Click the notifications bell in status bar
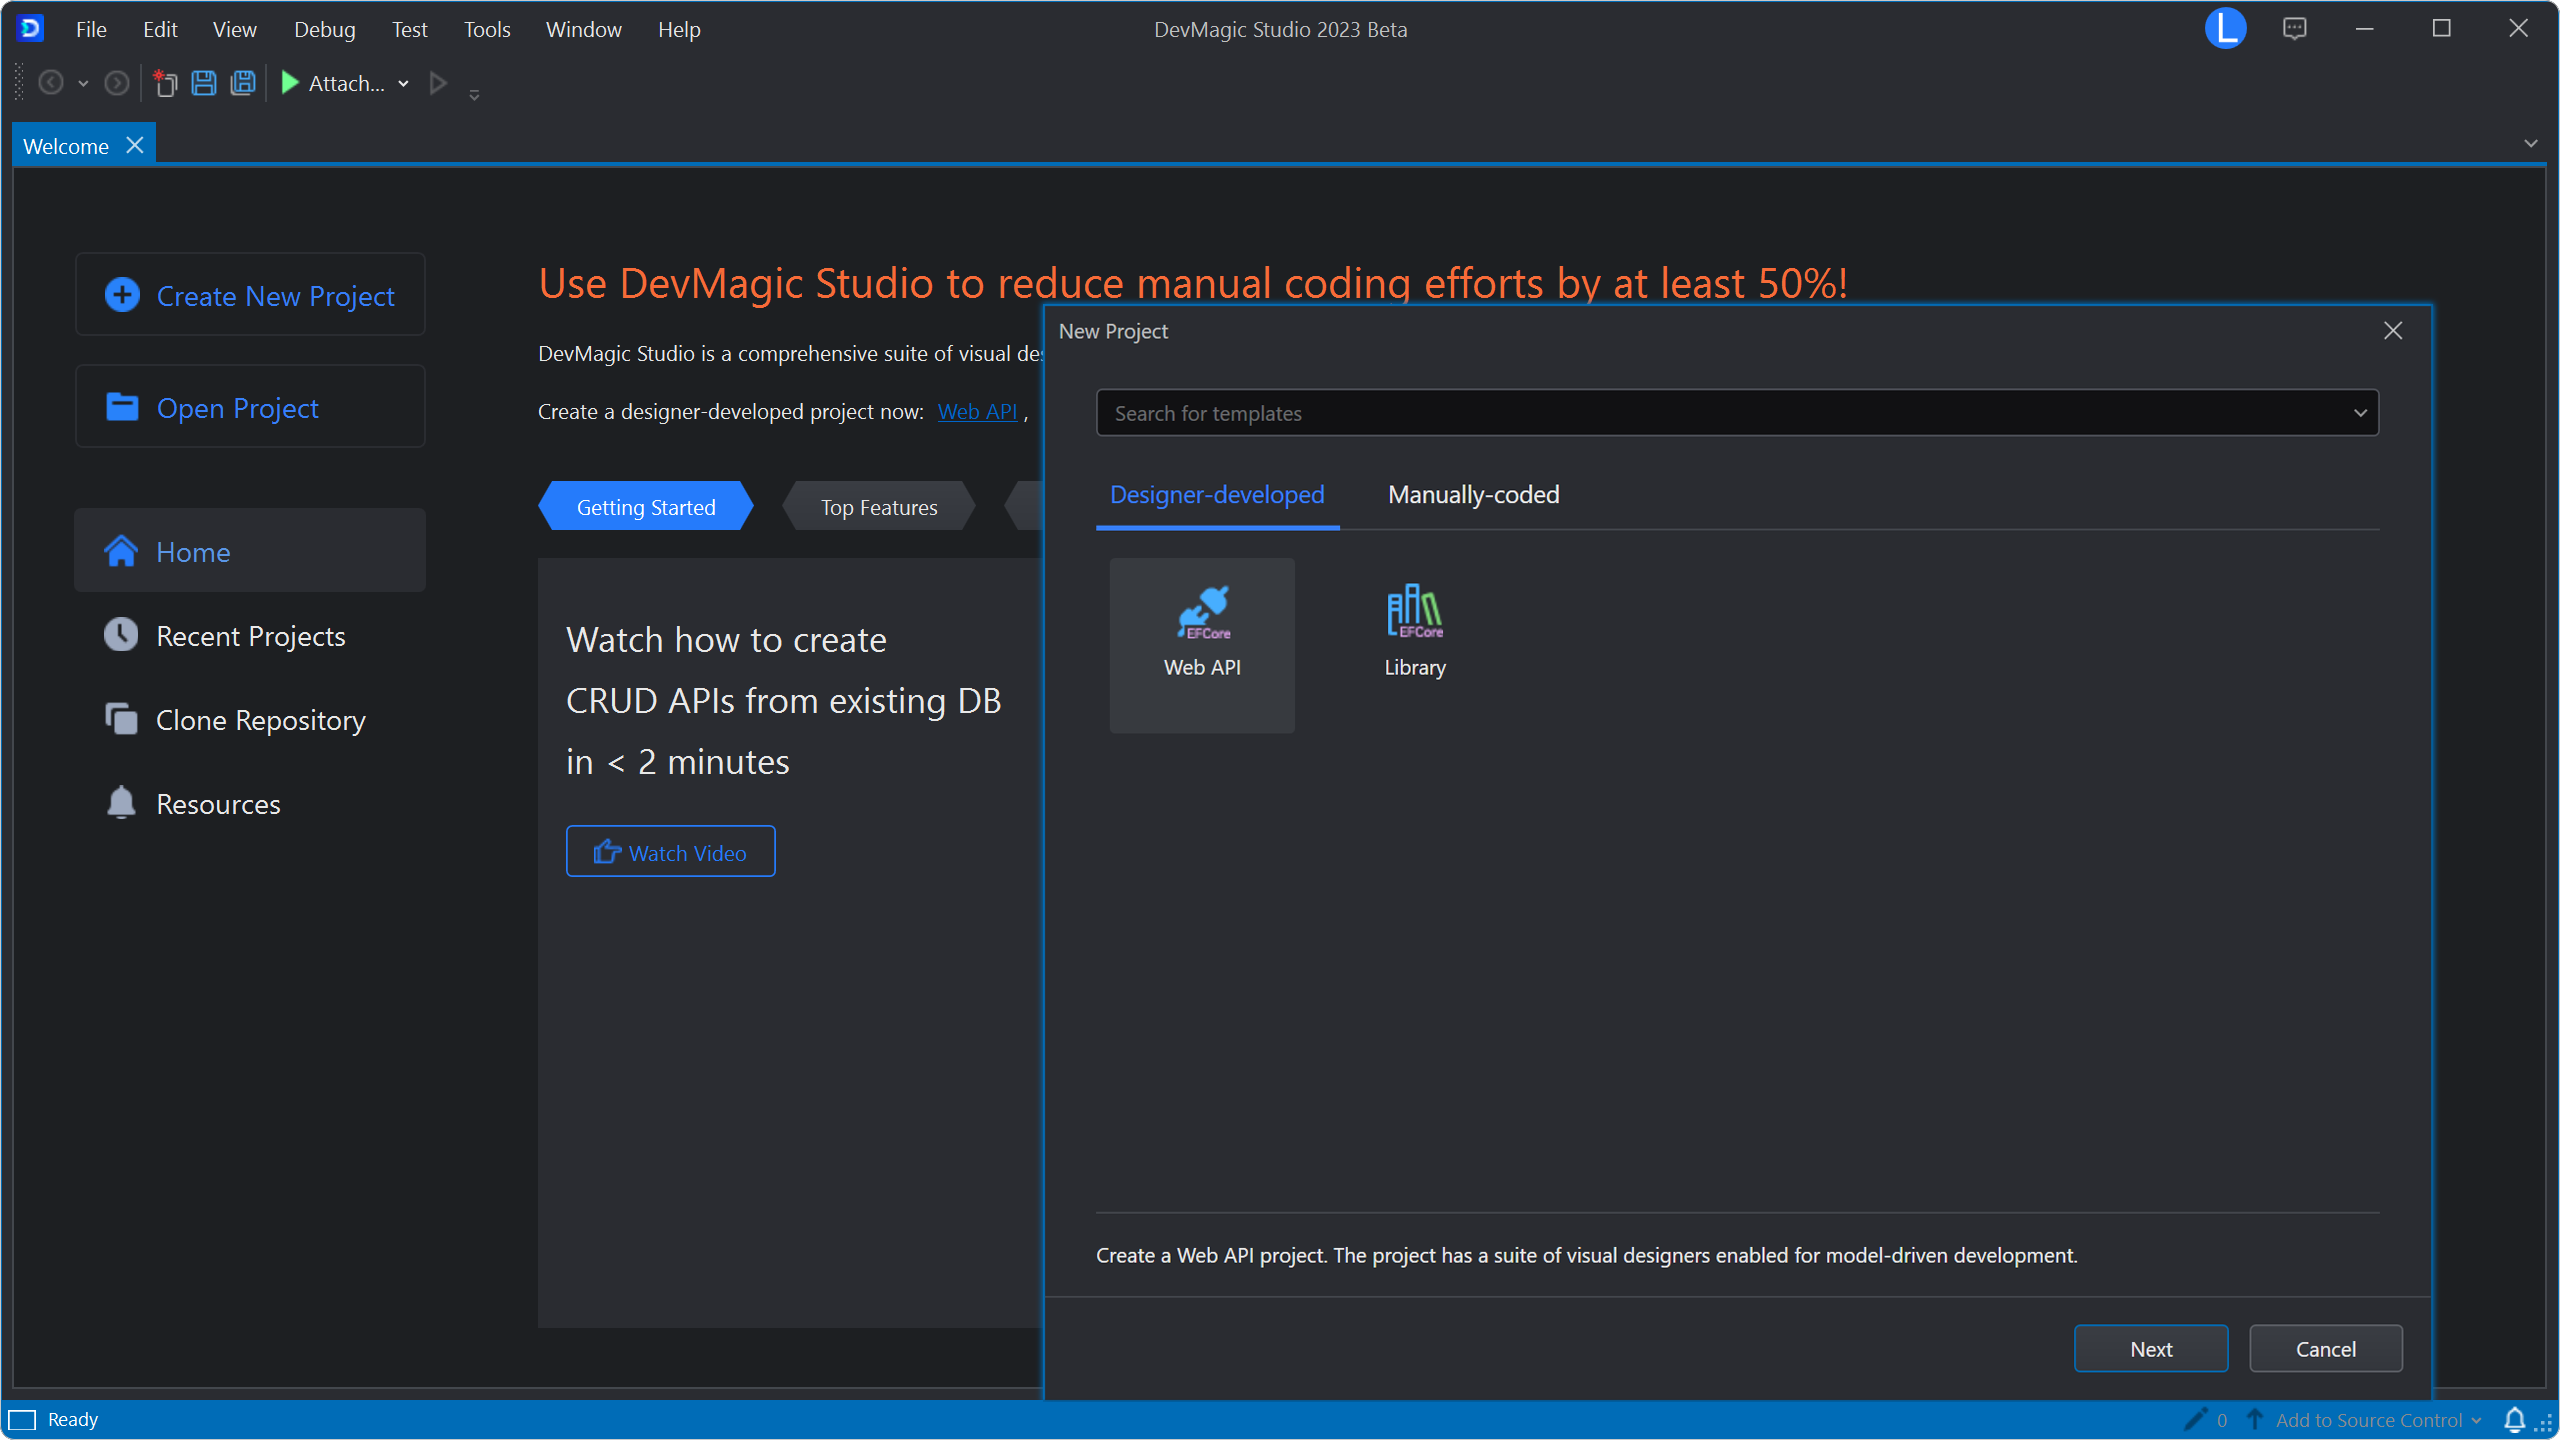The width and height of the screenshot is (2560, 1440). 2513,1420
